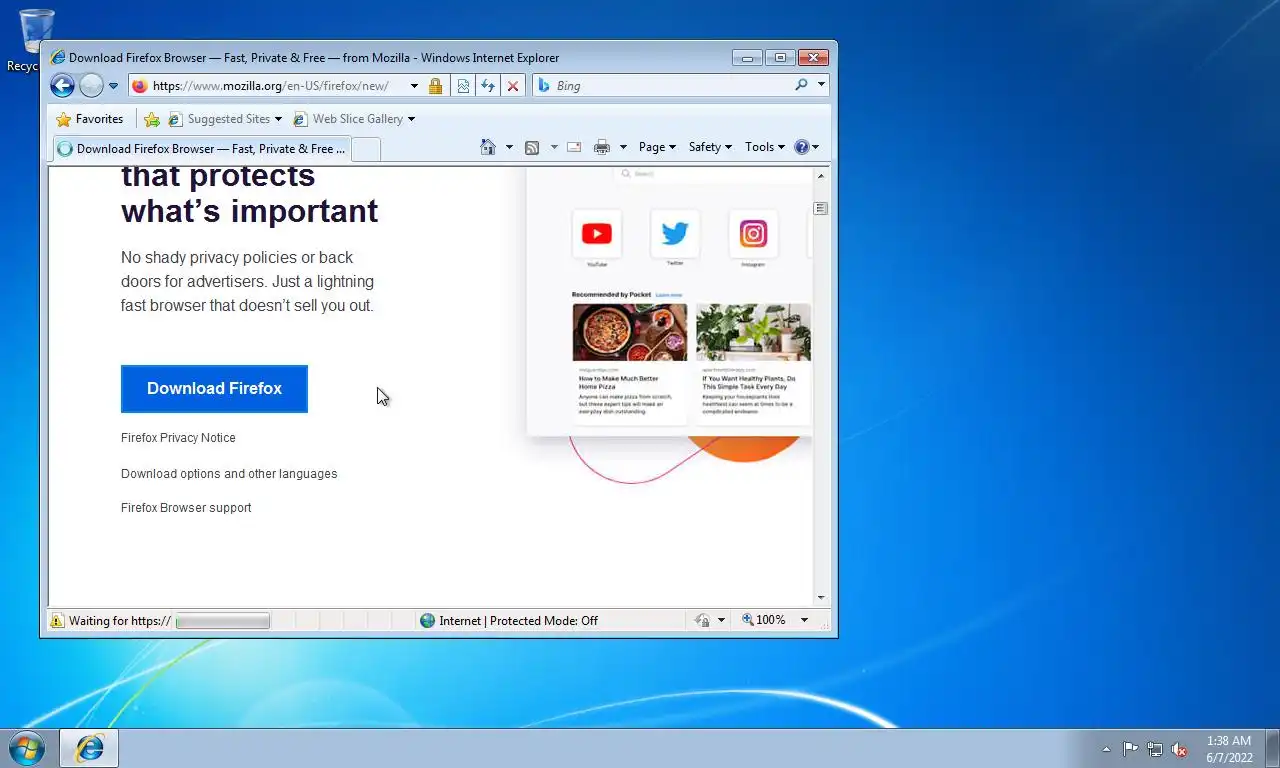The width and height of the screenshot is (1280, 768).
Task: Open the Tools menu
Action: (x=765, y=147)
